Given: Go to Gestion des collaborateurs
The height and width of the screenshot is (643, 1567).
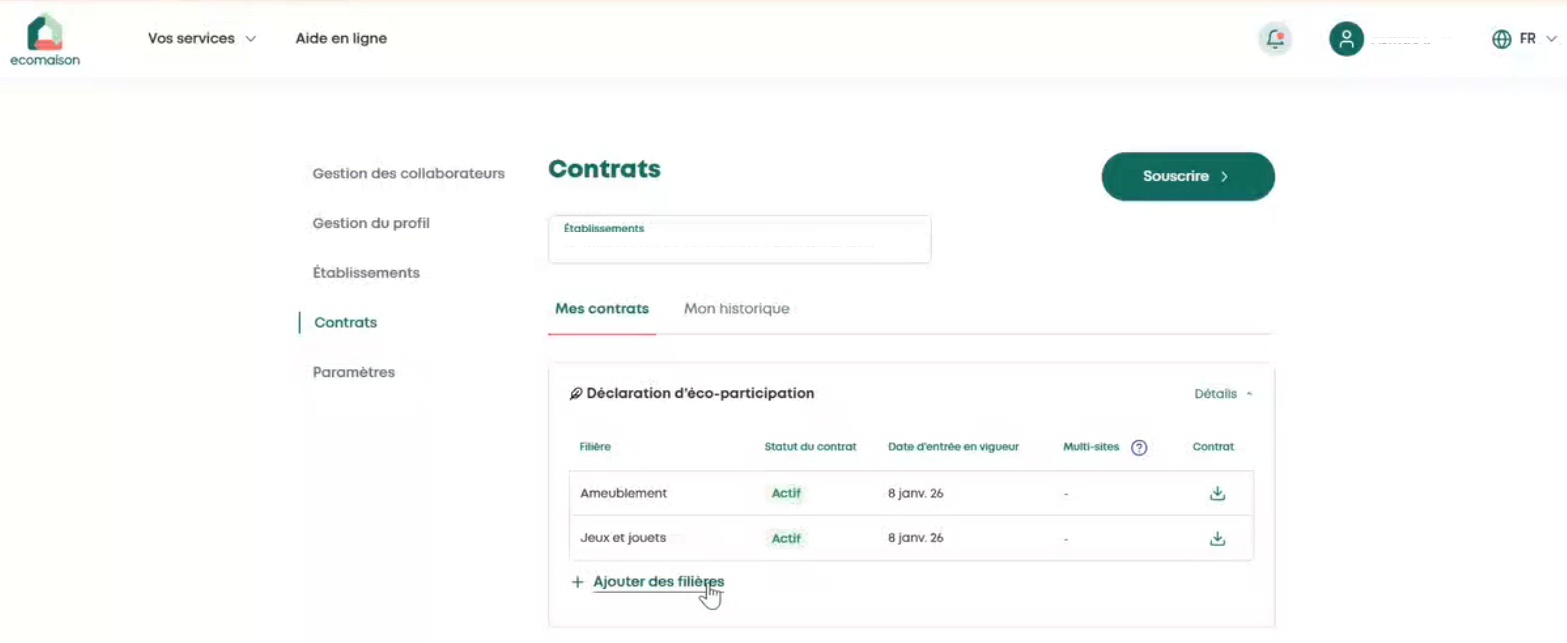Looking at the screenshot, I should click(408, 174).
